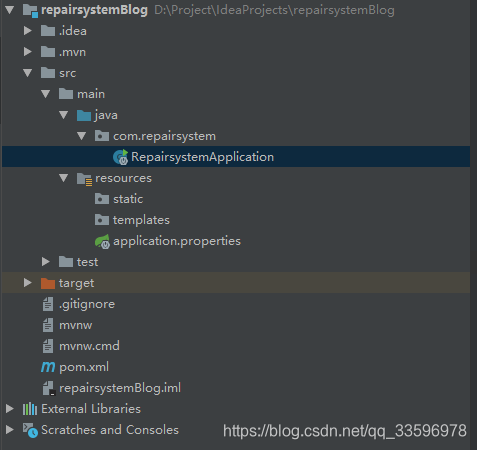Select the .idea label

(73, 31)
